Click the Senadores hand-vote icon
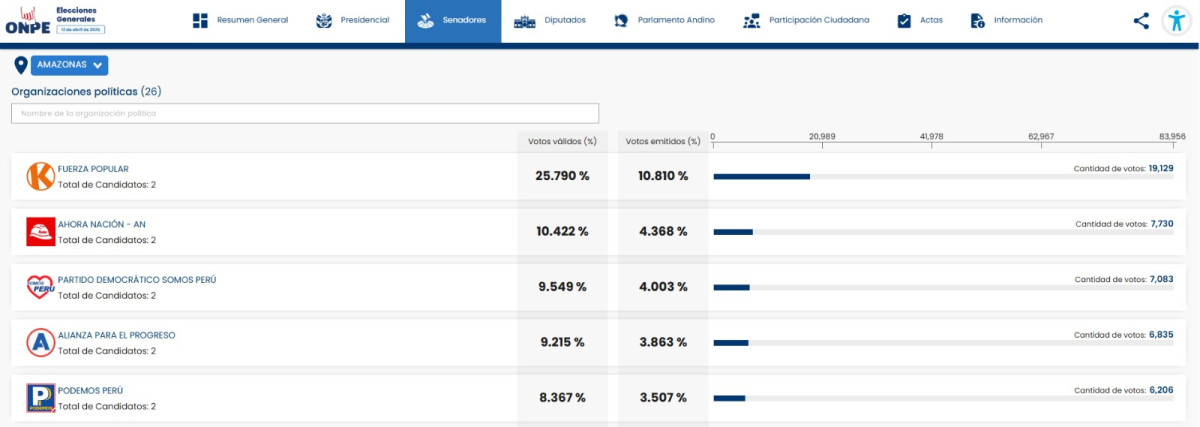 coord(425,20)
